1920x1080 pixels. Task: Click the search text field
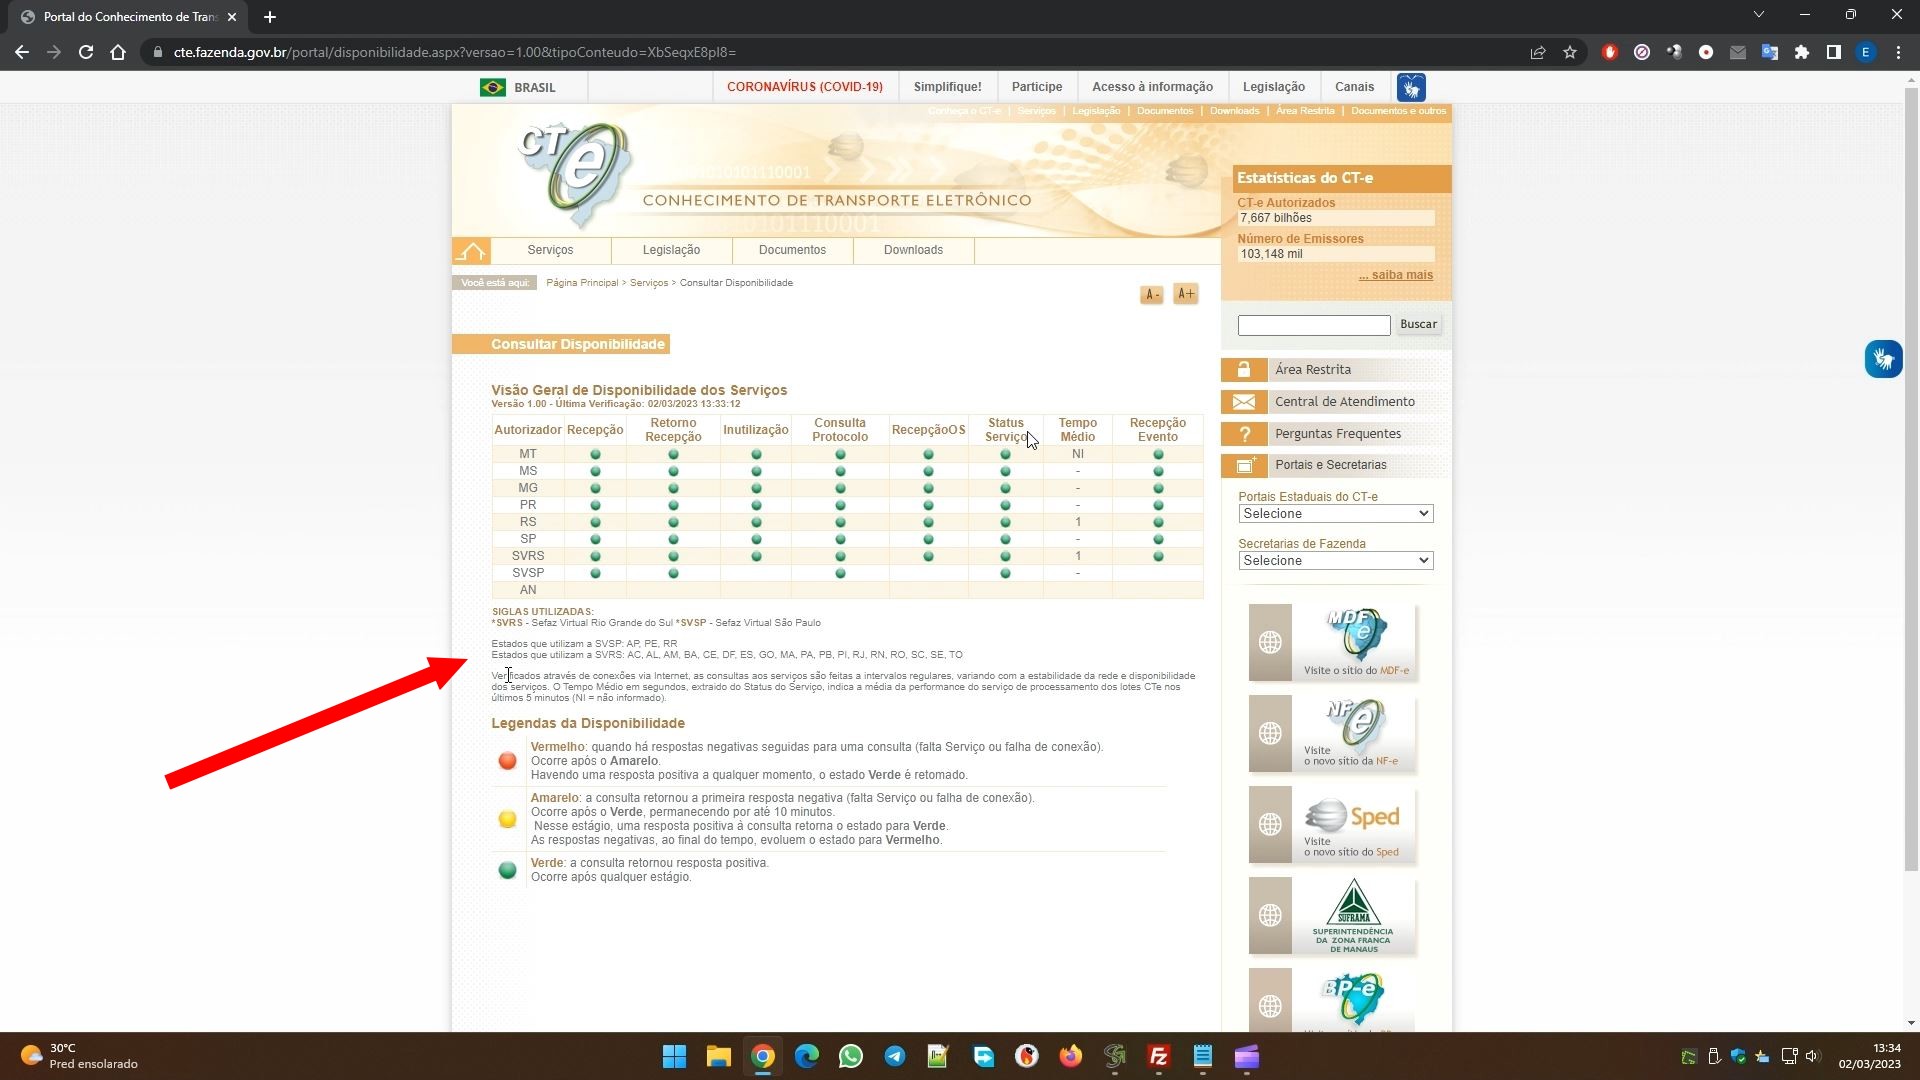tap(1314, 325)
